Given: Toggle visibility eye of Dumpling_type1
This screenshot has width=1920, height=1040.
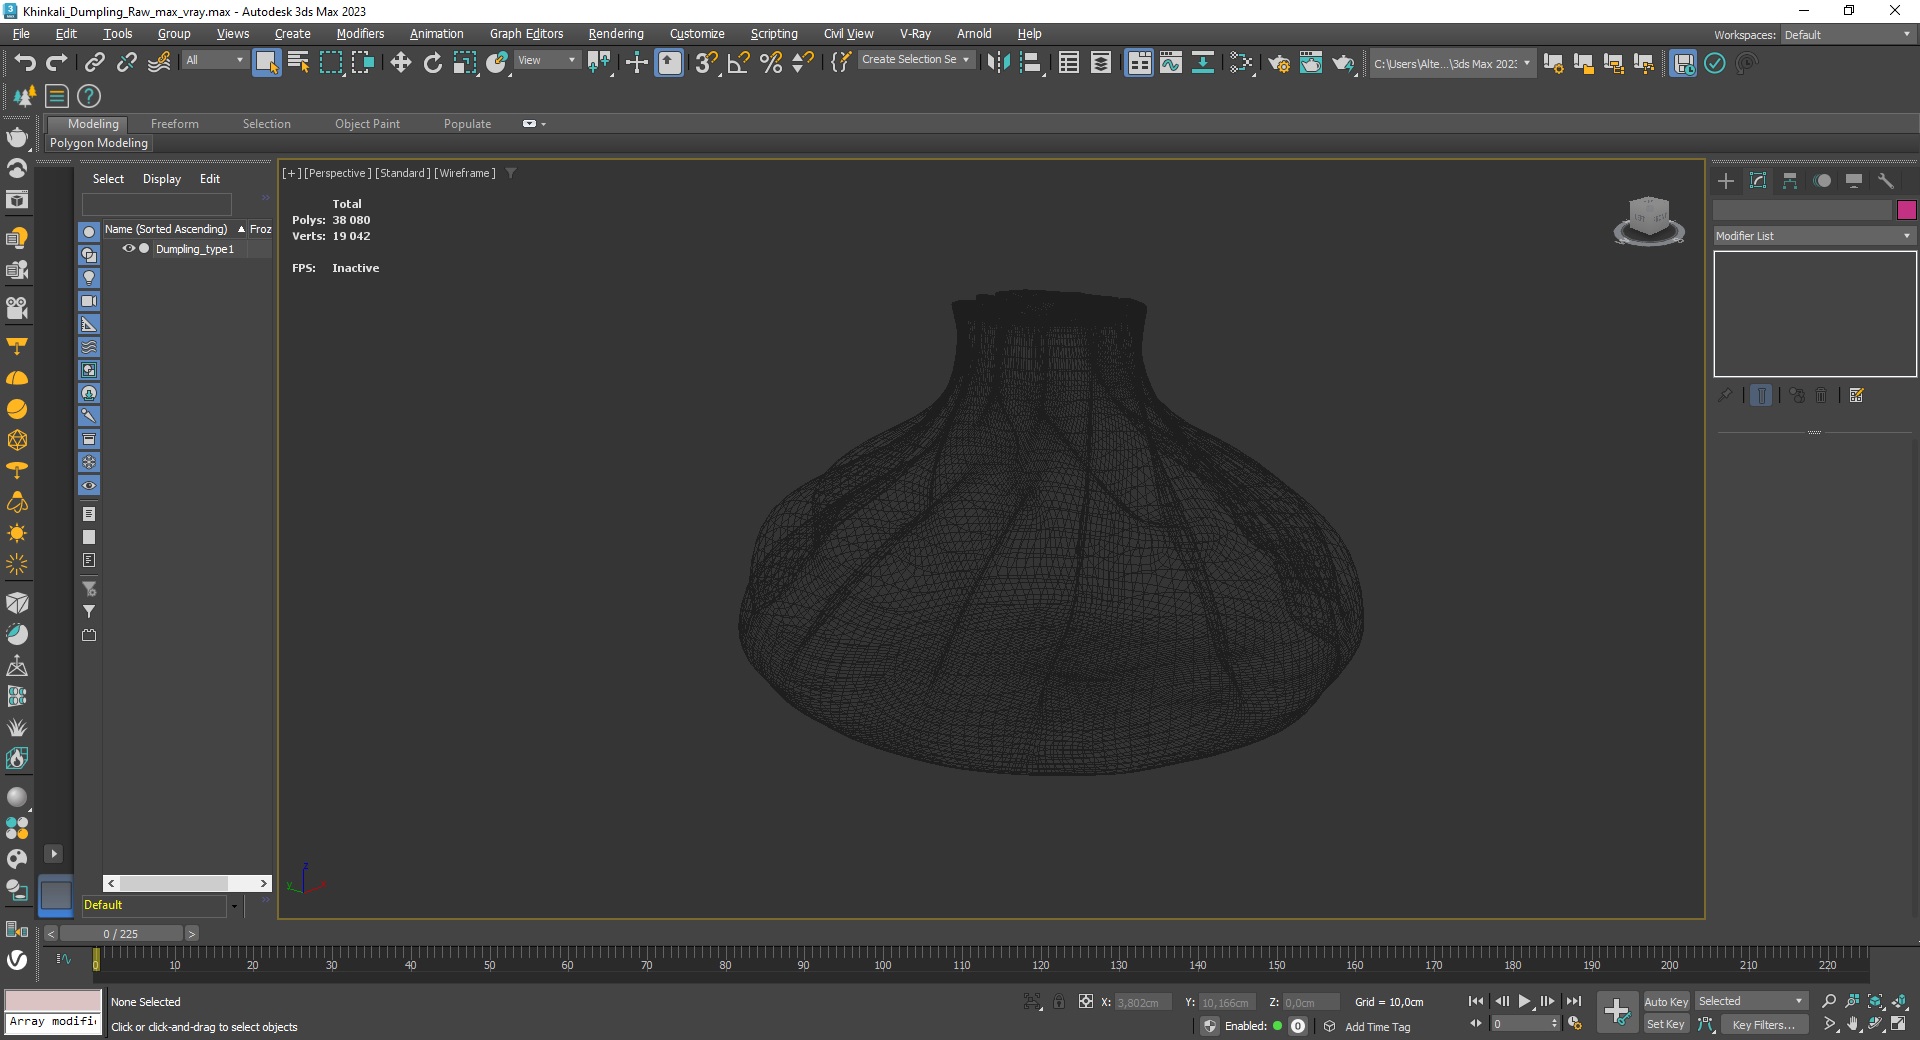Looking at the screenshot, I should 128,248.
